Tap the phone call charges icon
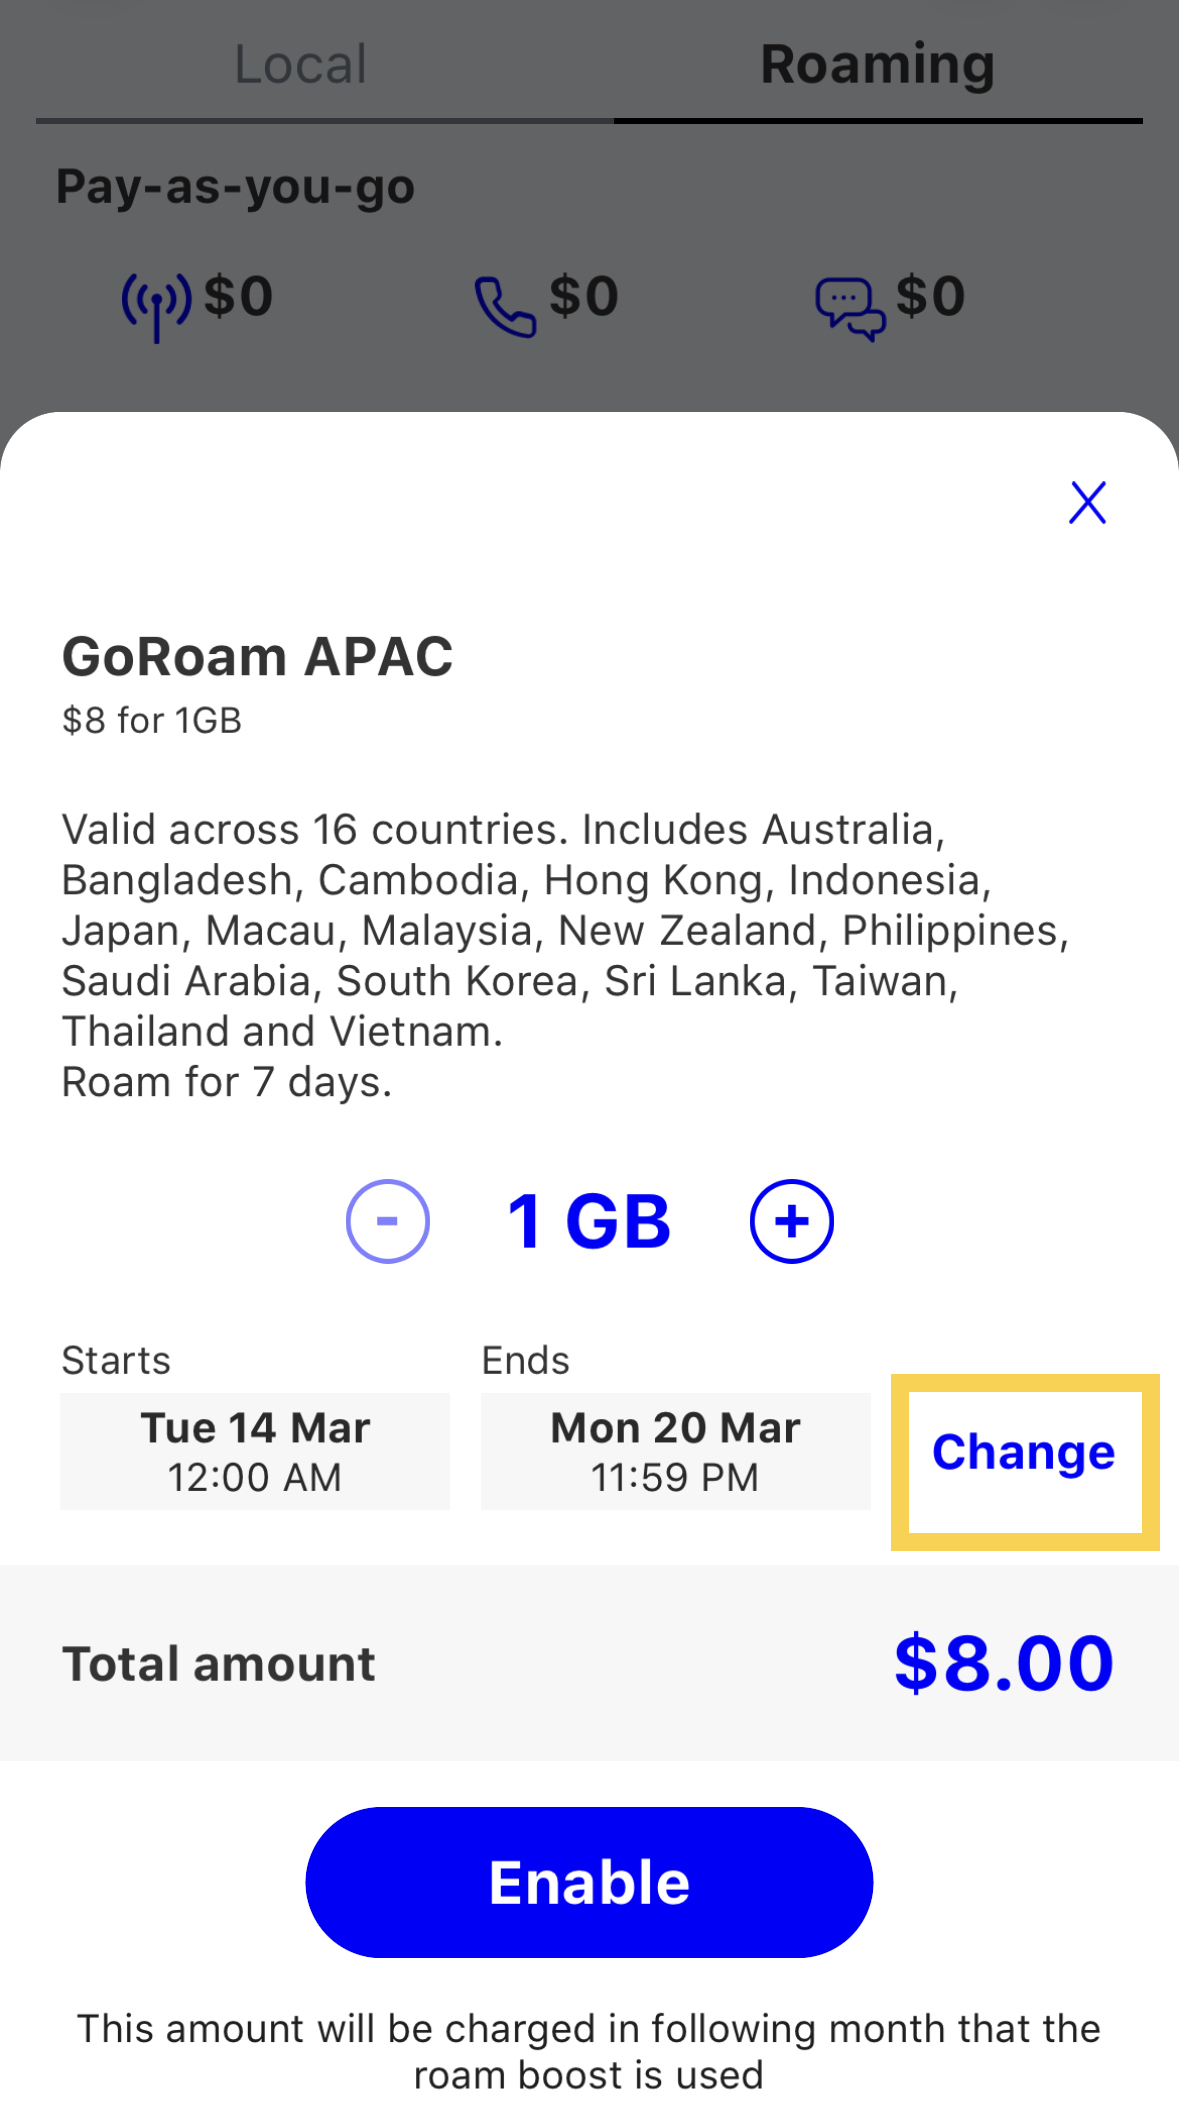This screenshot has height=2121, width=1179. 505,305
